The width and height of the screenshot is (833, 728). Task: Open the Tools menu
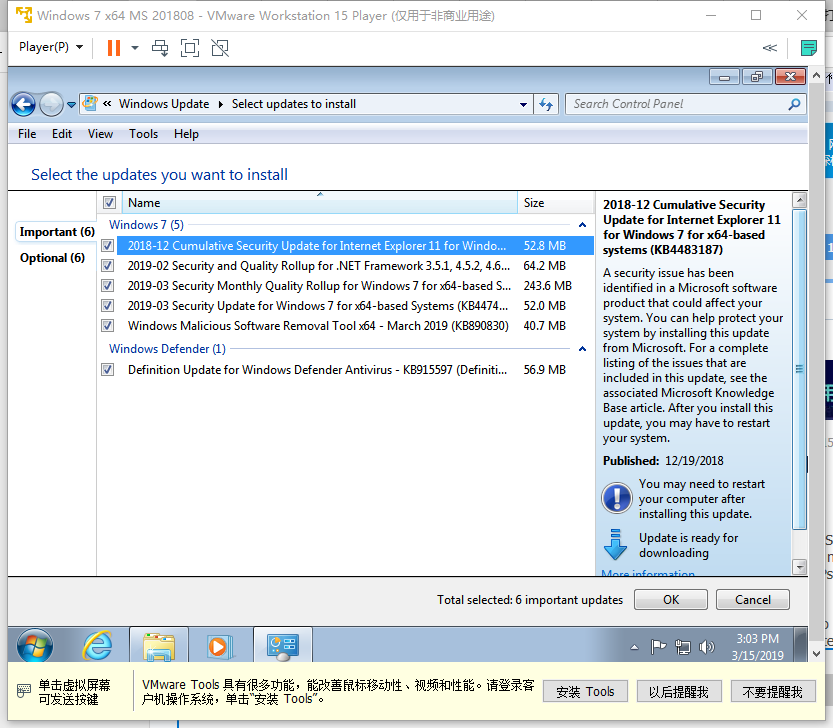(143, 134)
